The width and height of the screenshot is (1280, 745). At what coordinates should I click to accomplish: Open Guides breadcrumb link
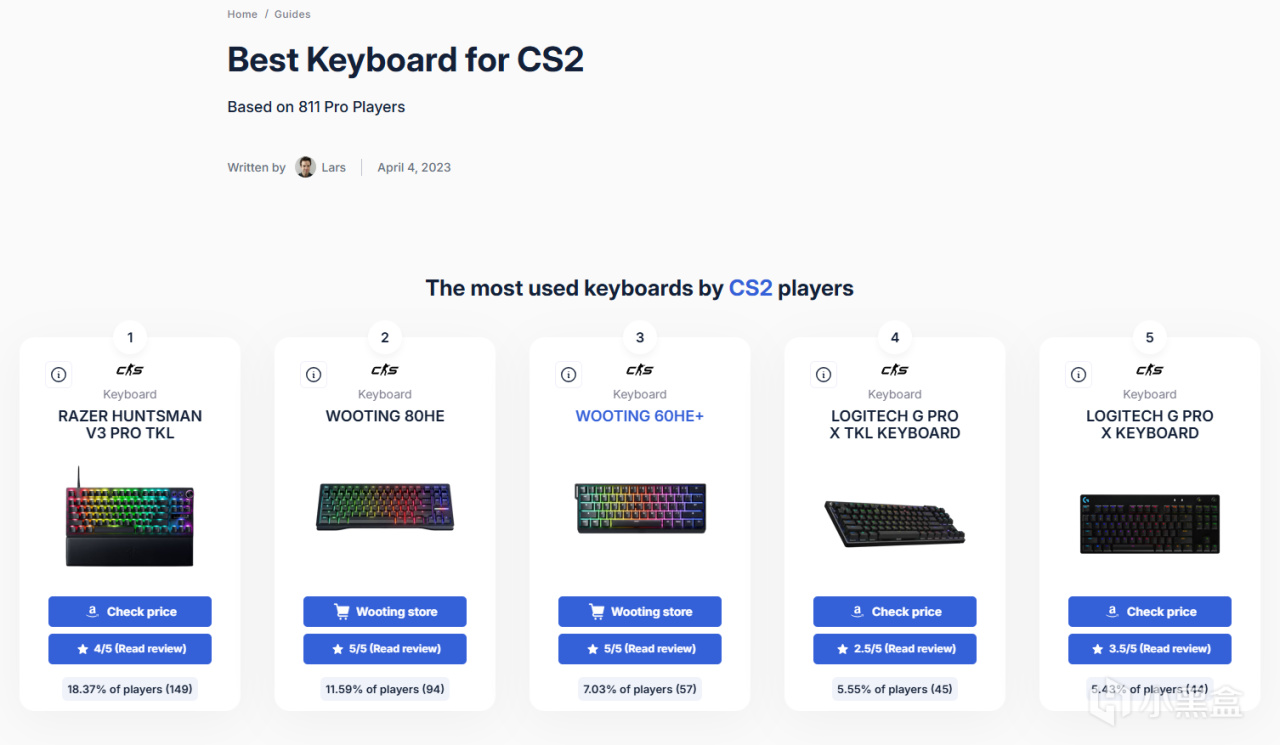pos(292,14)
